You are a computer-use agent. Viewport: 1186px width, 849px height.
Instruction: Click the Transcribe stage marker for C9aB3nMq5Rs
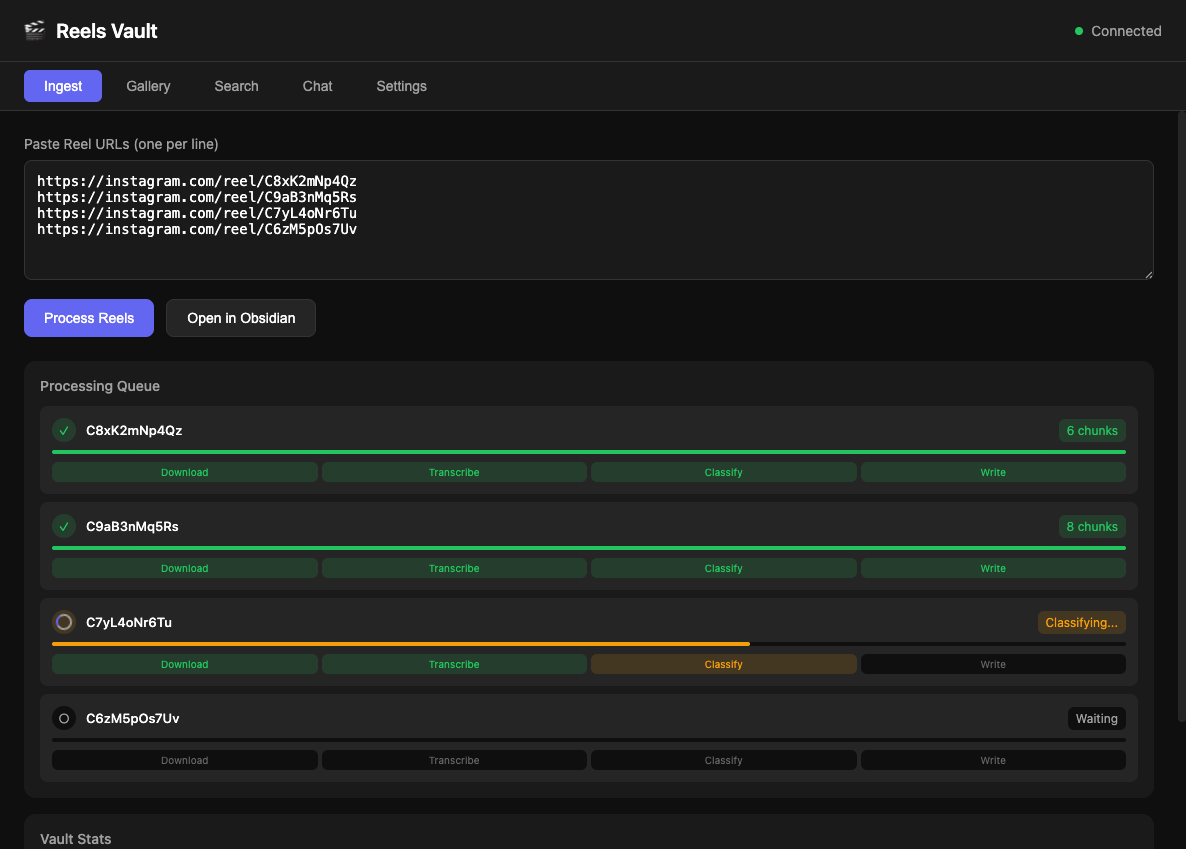click(454, 567)
